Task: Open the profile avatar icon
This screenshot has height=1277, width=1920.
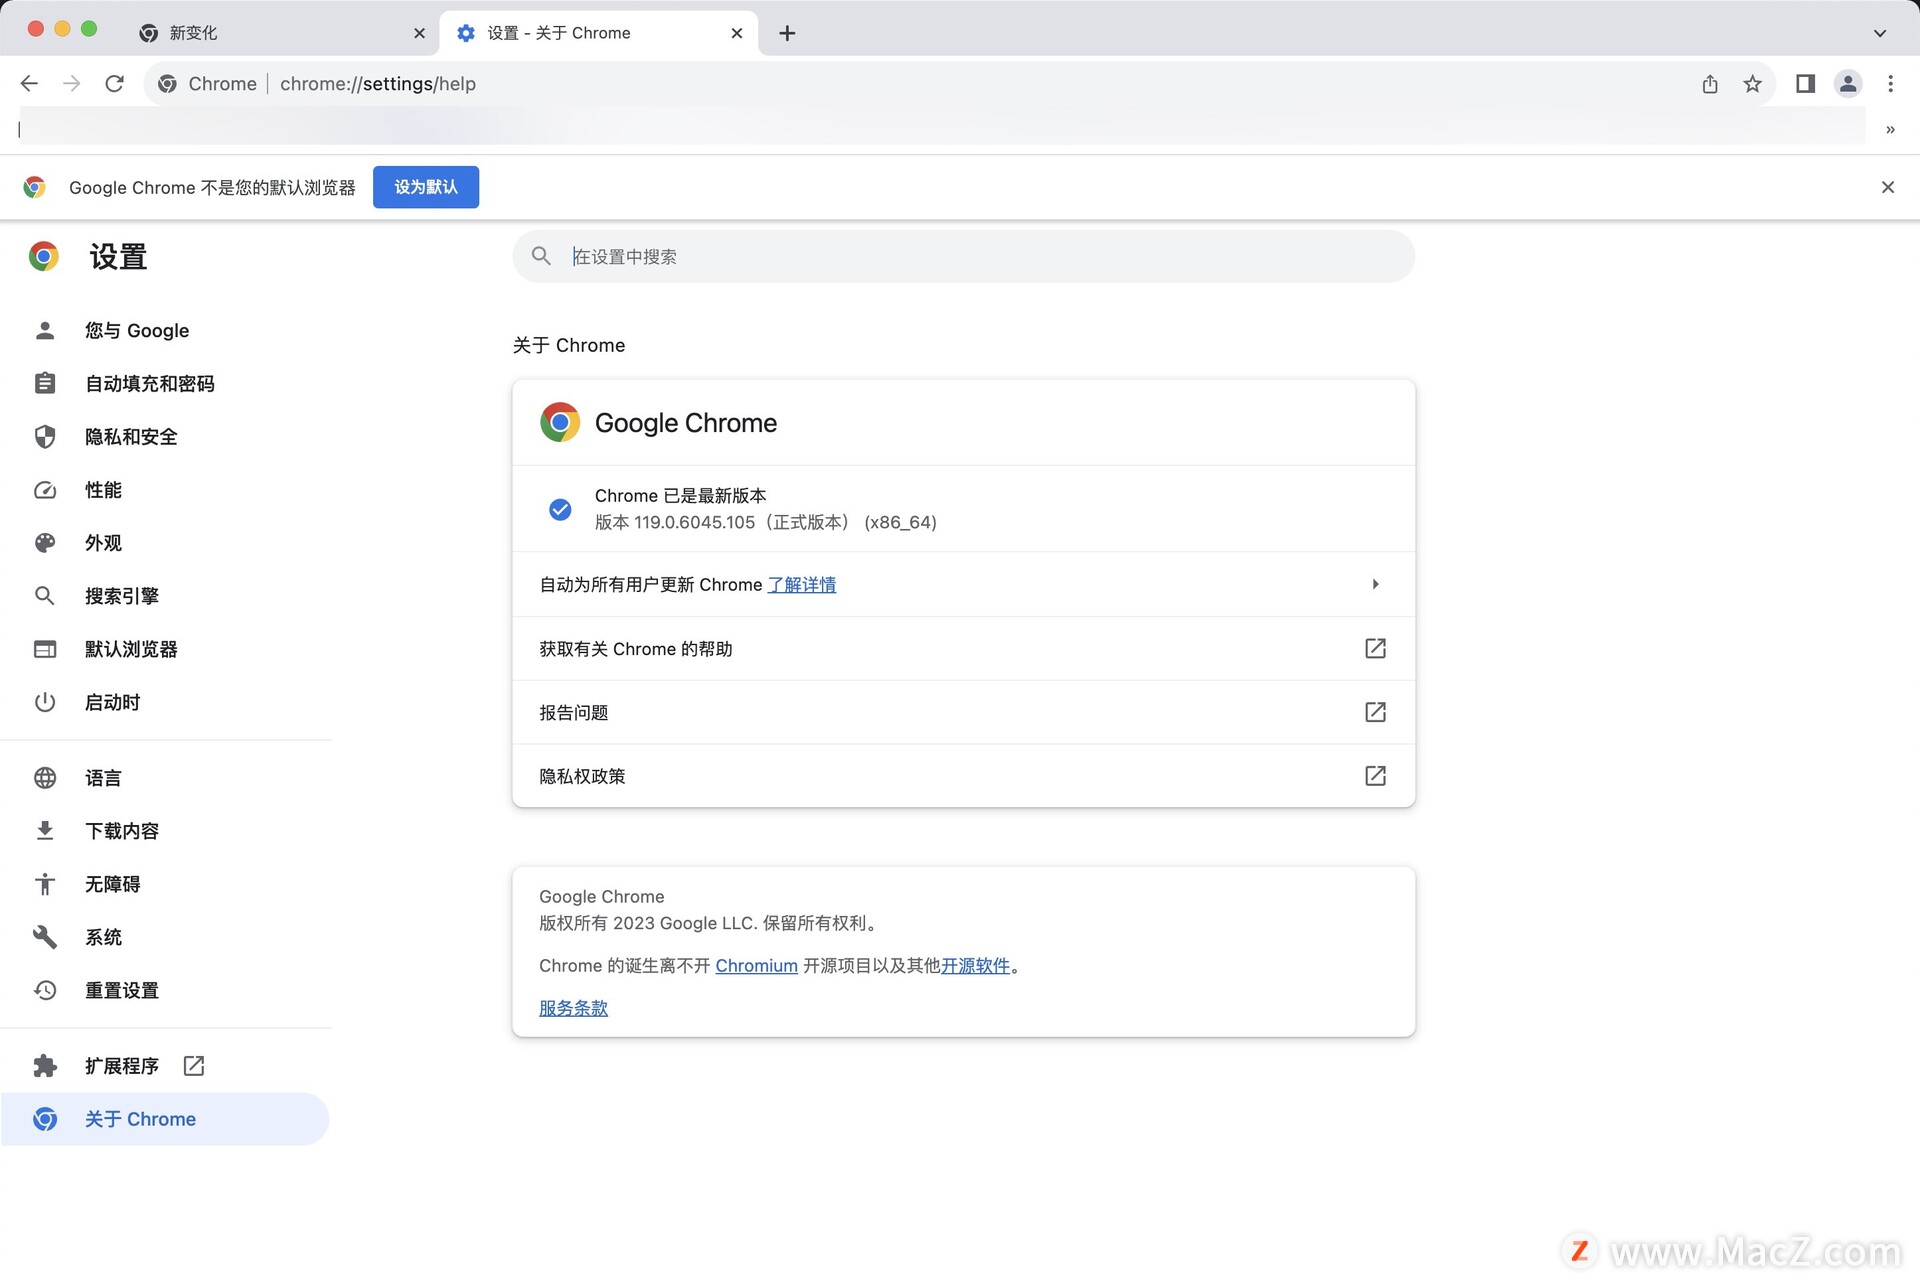Action: click(1848, 84)
